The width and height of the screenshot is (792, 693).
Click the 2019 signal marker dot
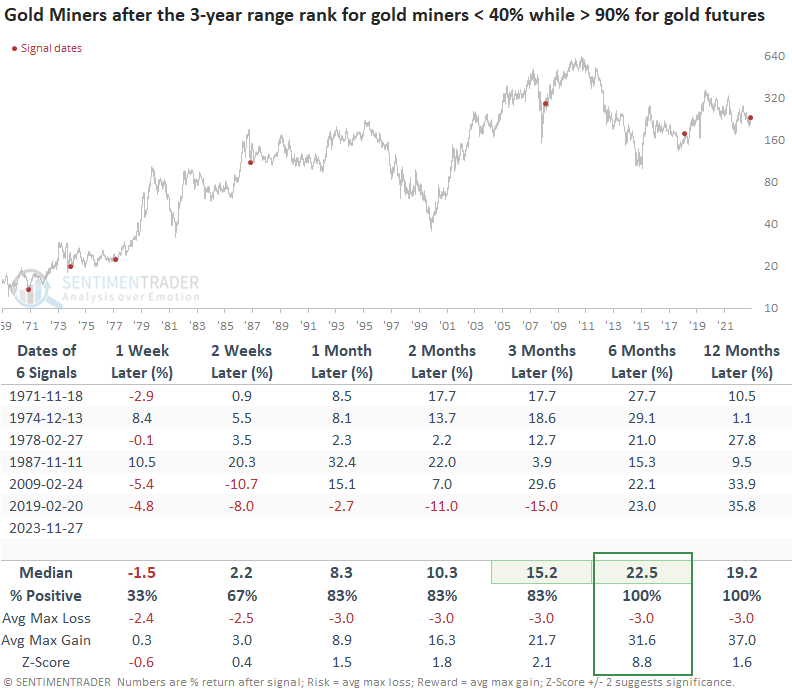click(685, 134)
